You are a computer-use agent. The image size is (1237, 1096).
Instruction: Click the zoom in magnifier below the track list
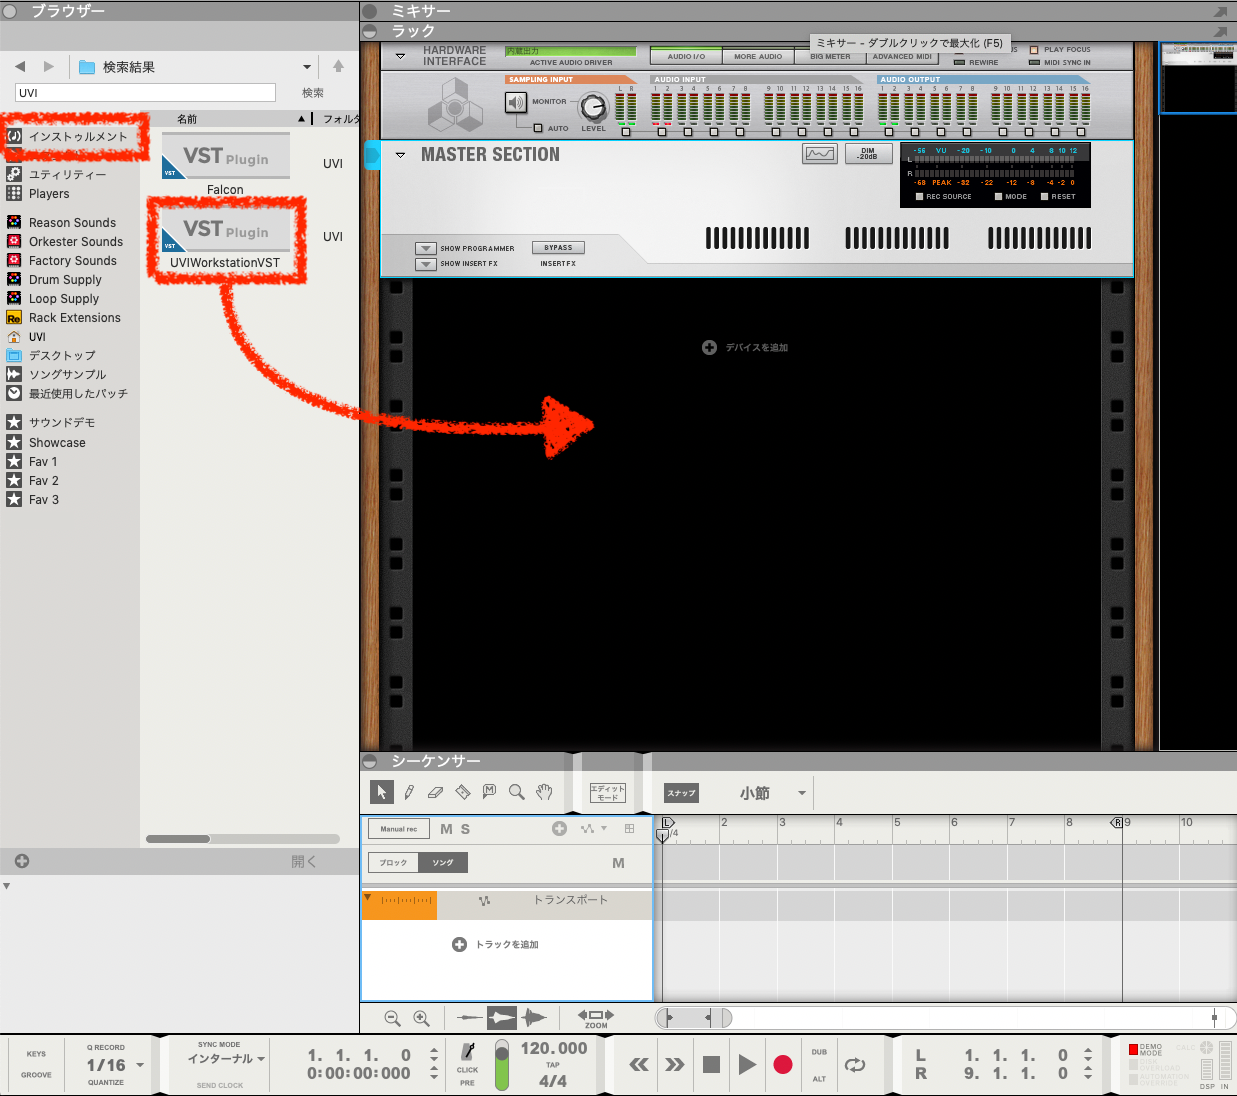421,1018
